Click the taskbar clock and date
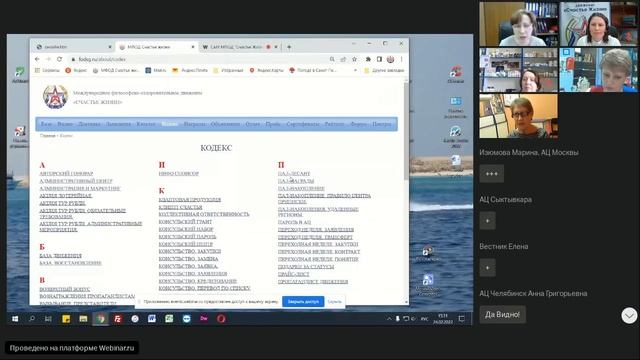The height and width of the screenshot is (360, 640). 443,319
